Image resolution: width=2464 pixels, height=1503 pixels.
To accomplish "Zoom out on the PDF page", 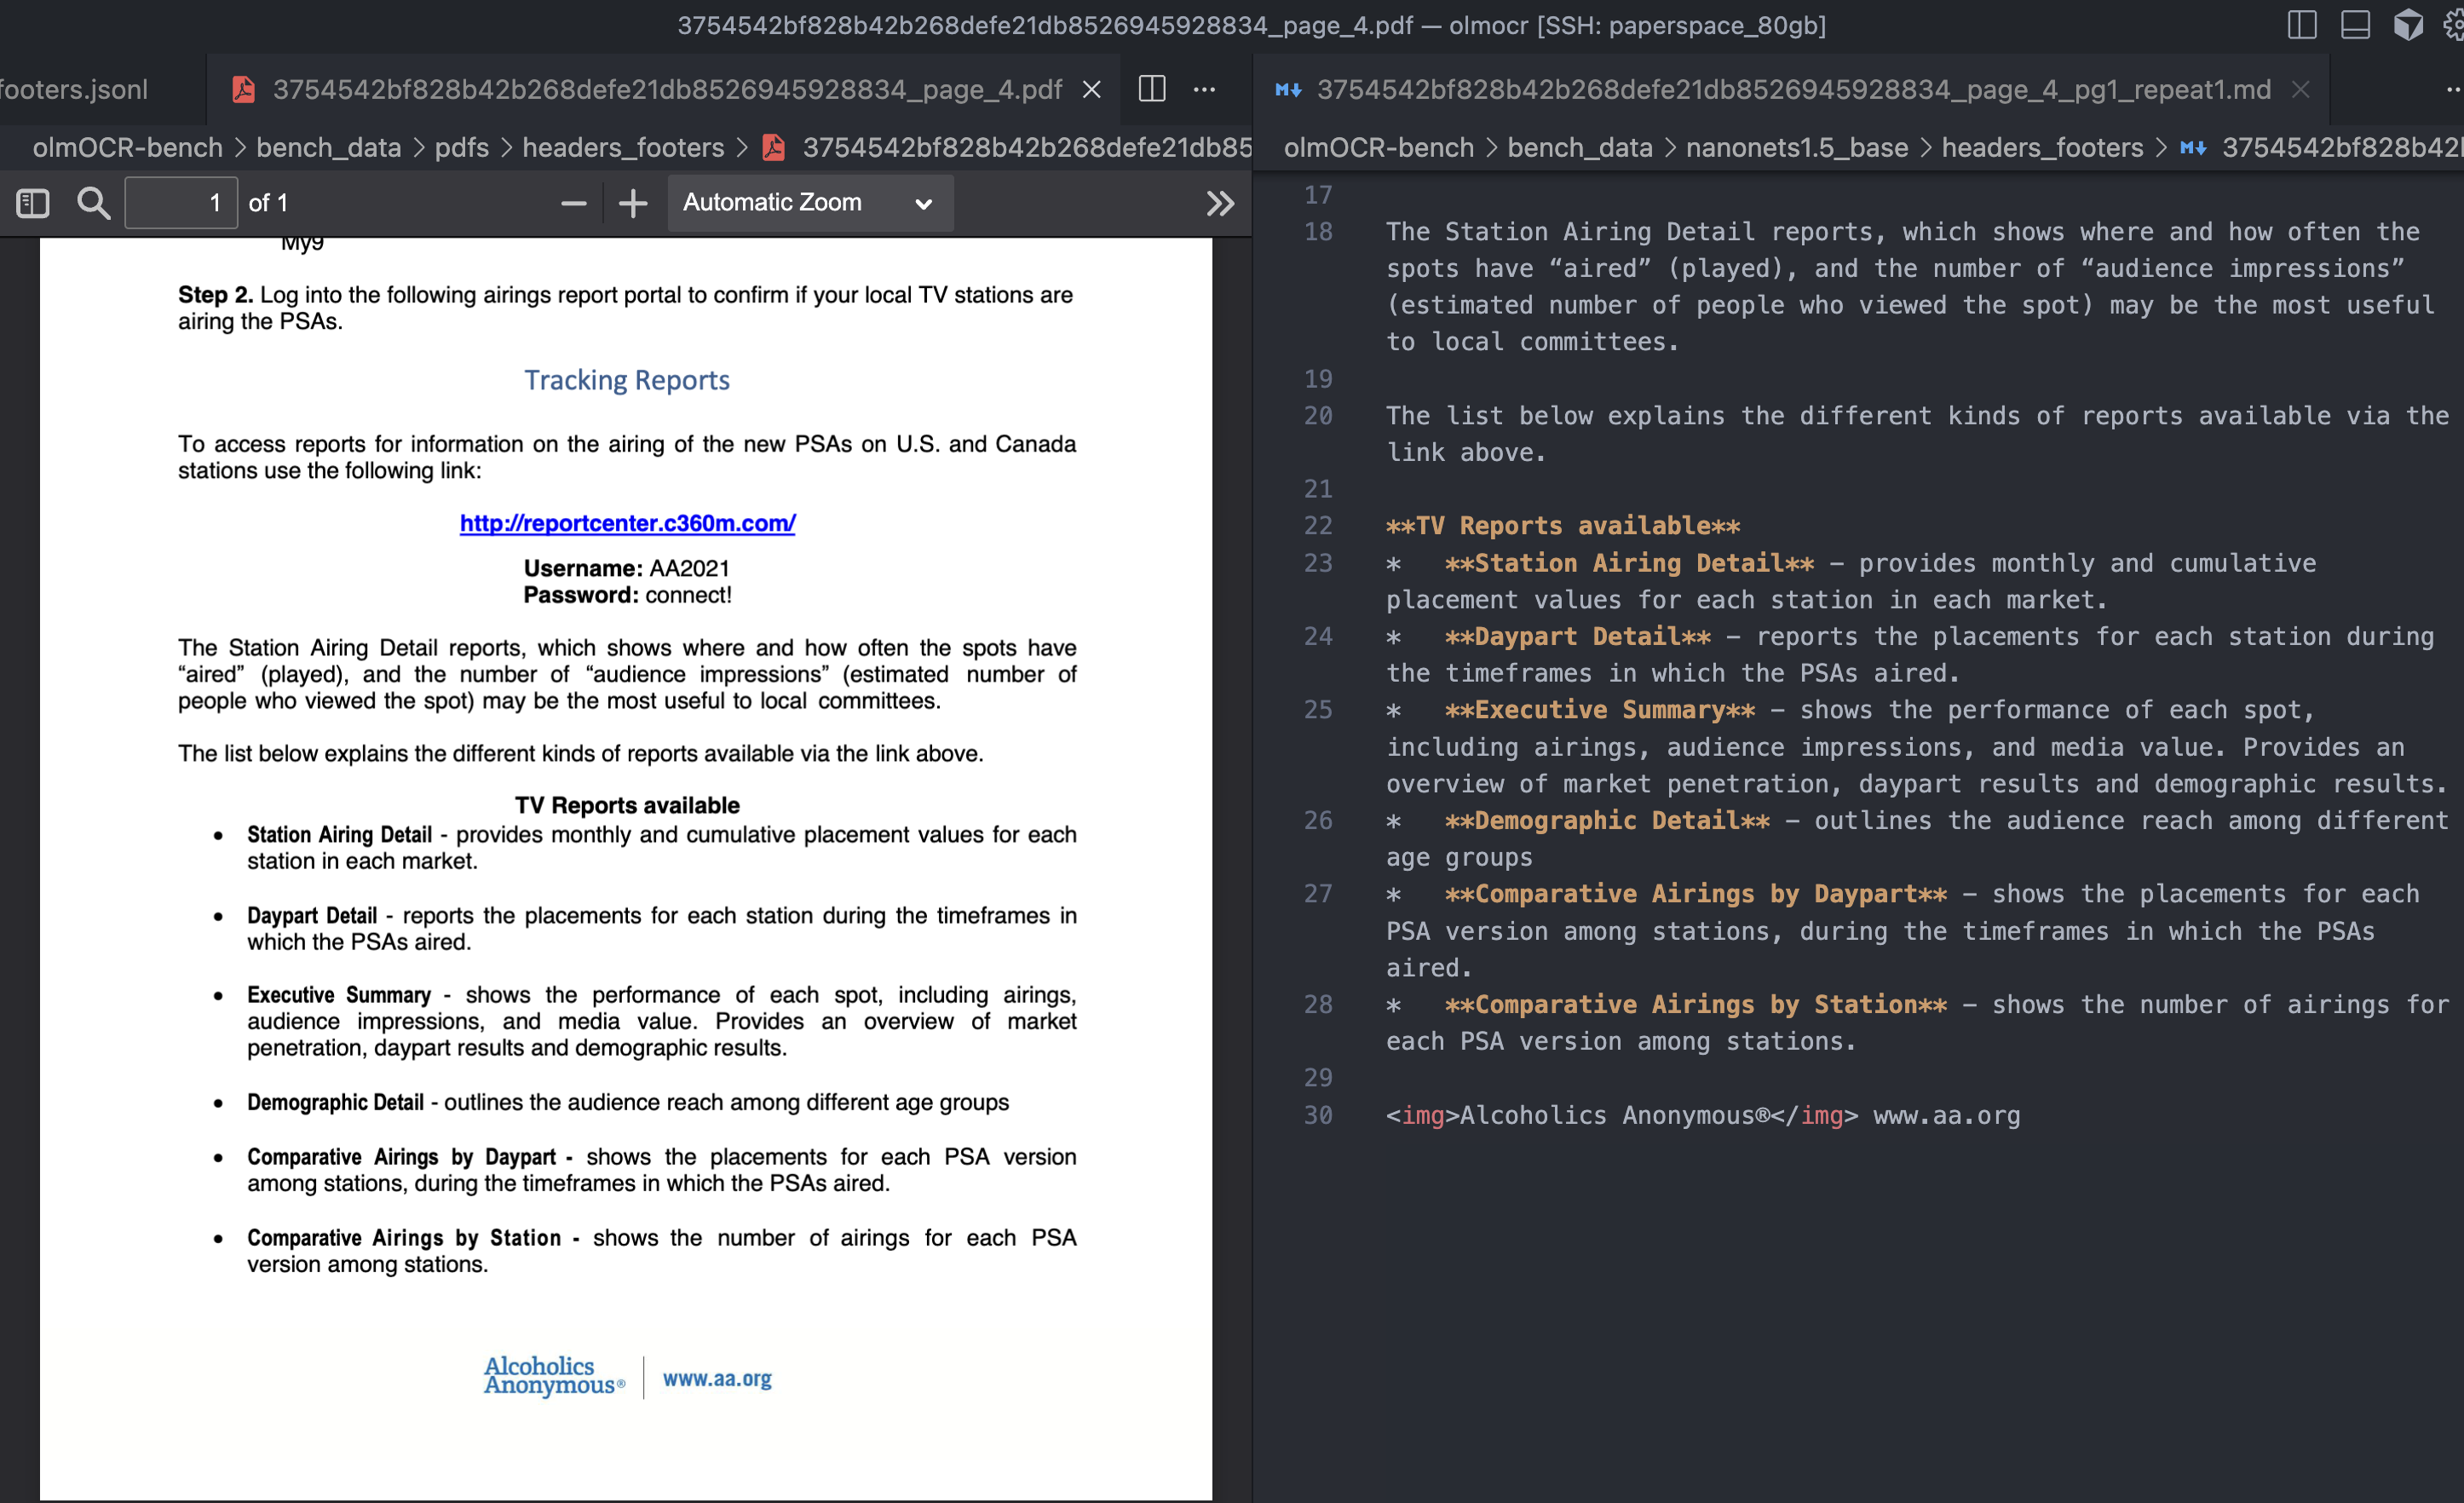I will click(573, 202).
